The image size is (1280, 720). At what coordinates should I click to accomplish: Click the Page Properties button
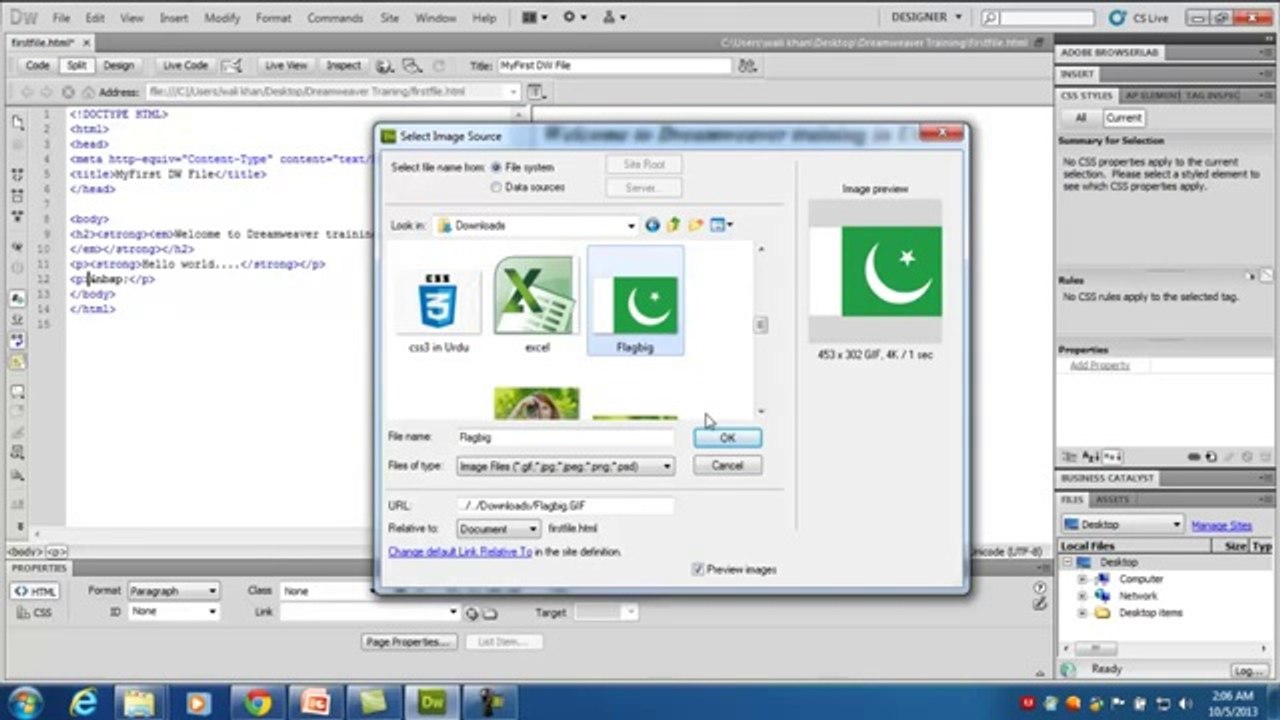tap(409, 642)
